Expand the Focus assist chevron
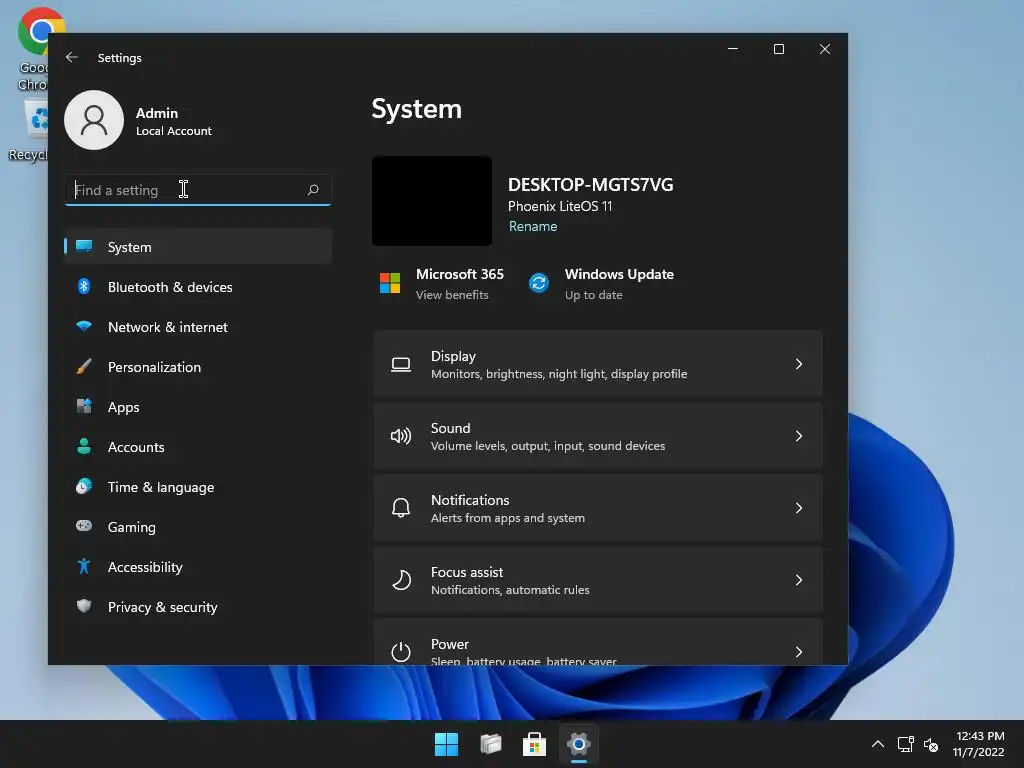Screen dimensions: 1024x768 799,579
